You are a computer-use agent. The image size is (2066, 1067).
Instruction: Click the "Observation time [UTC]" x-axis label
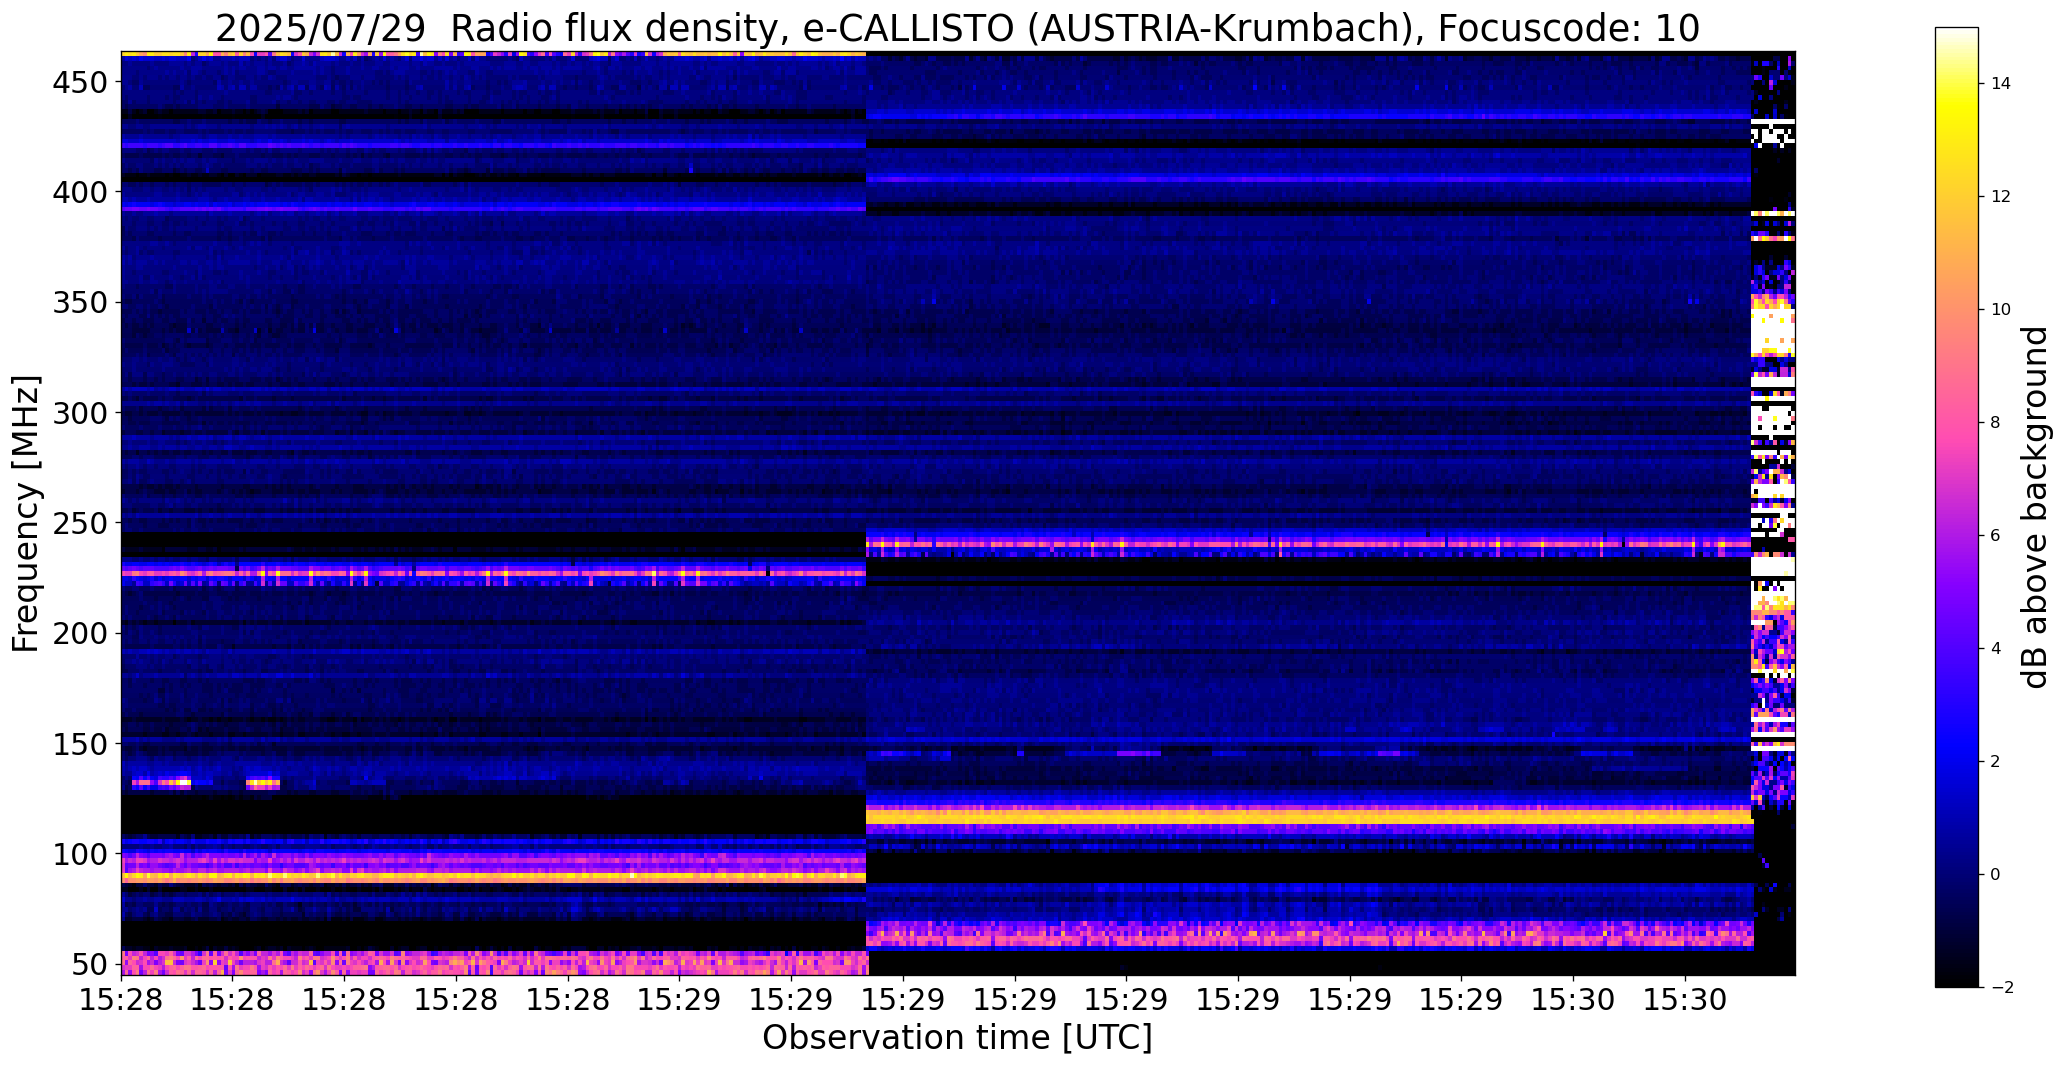pos(957,1037)
